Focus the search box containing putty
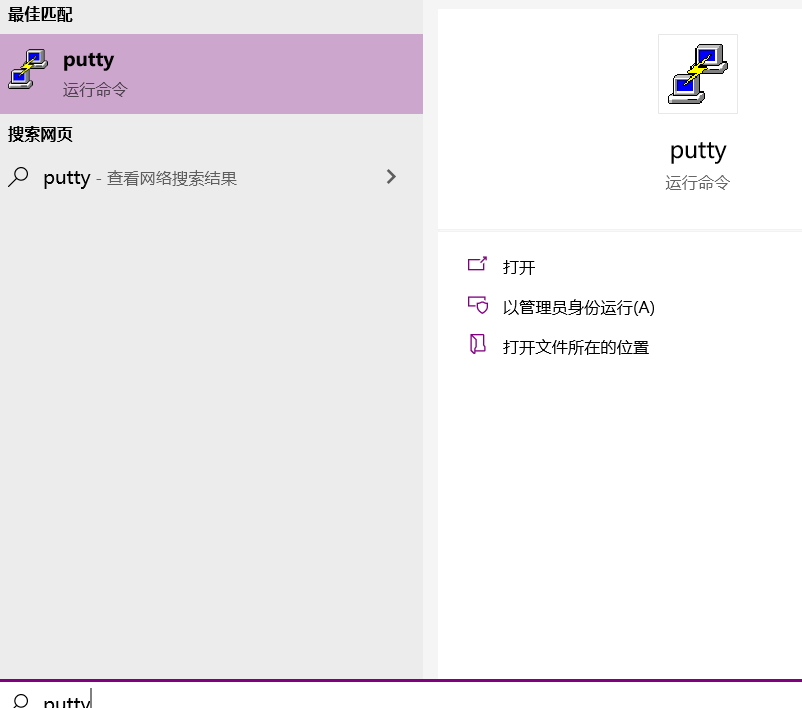The width and height of the screenshot is (802, 708). tap(401, 696)
